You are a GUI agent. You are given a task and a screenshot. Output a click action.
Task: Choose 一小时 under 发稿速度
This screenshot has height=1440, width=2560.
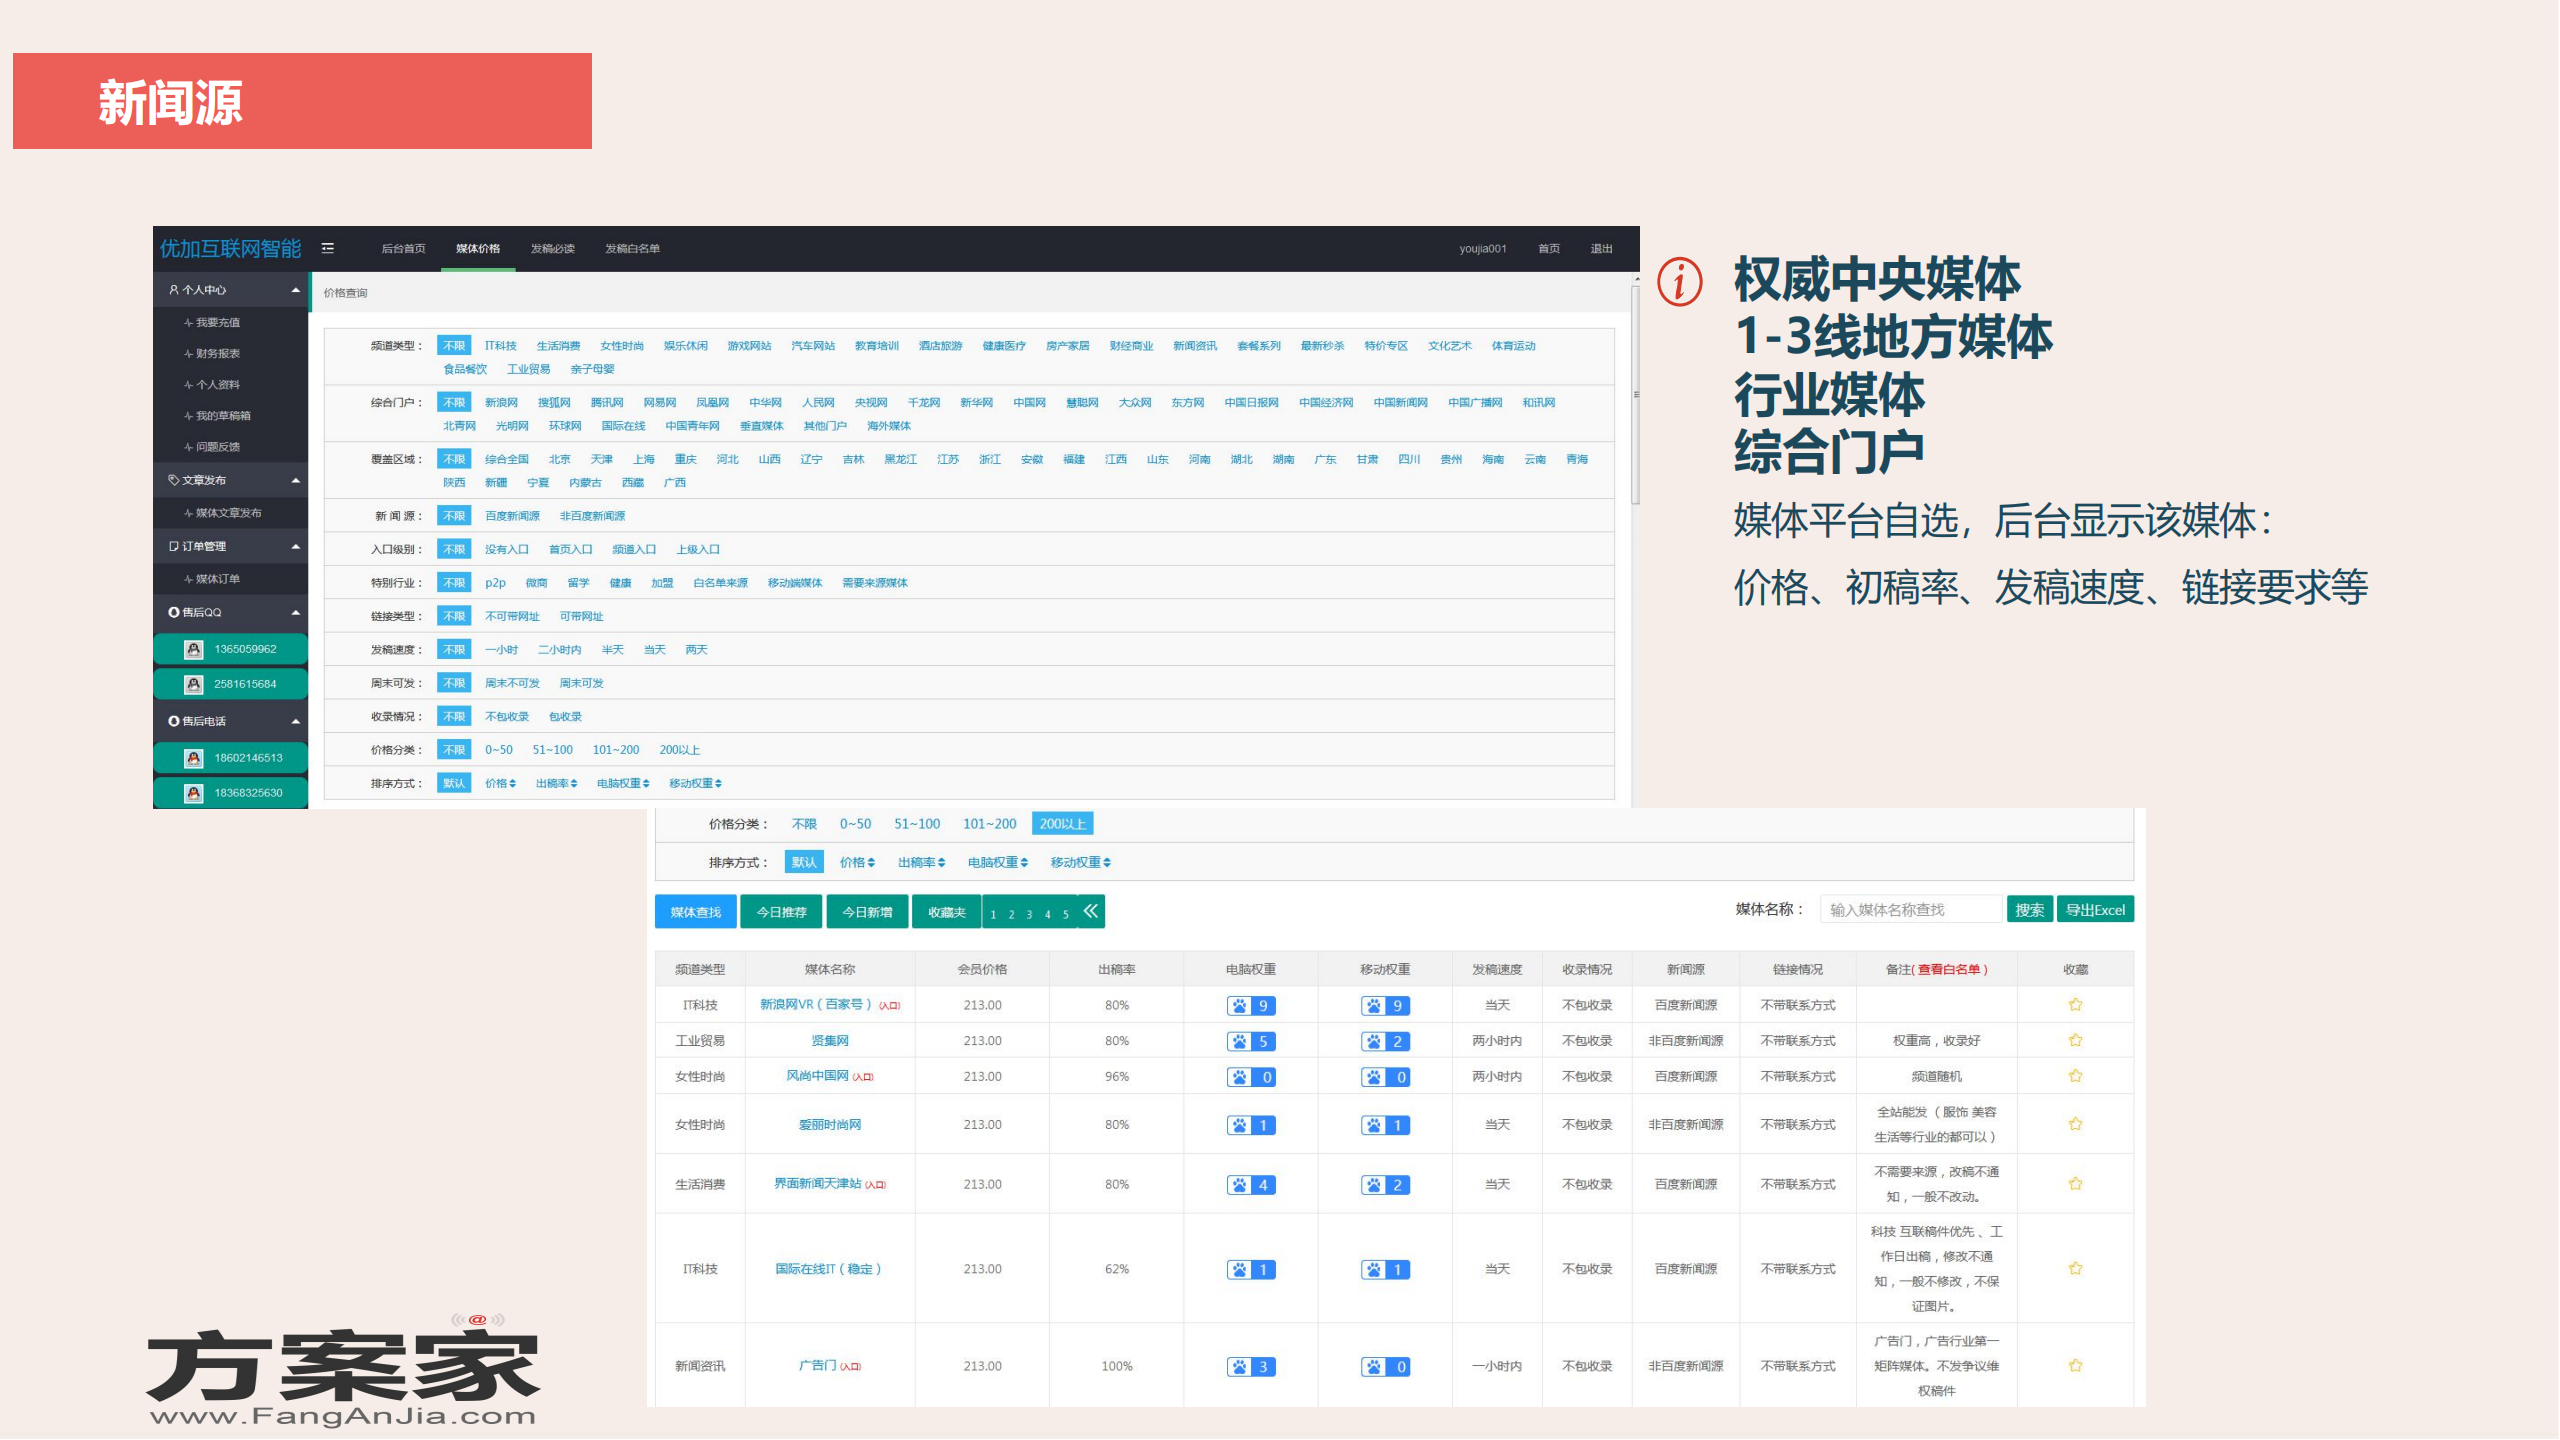(x=501, y=650)
